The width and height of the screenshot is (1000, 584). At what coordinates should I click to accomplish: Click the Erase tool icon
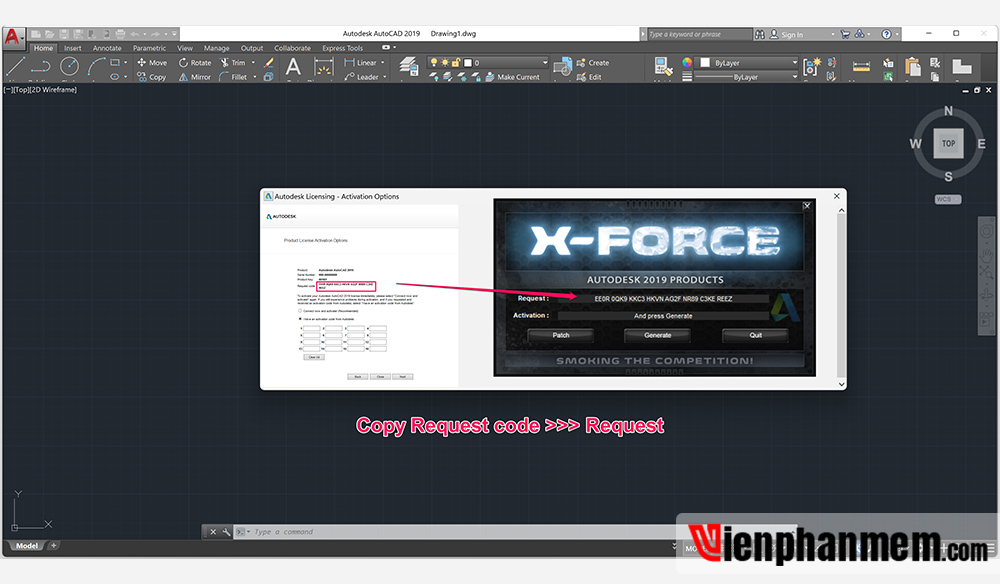pos(268,62)
